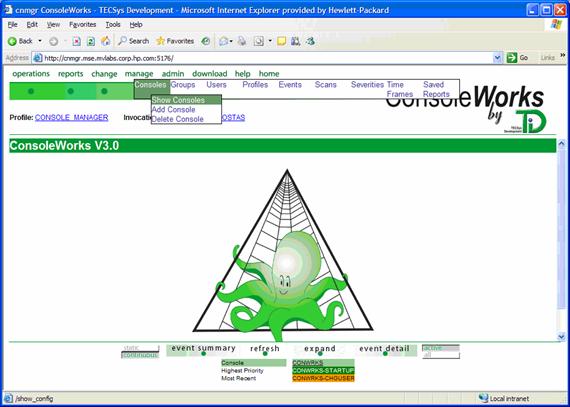570x407 pixels.
Task: Select the Users submenu item
Action: point(216,85)
